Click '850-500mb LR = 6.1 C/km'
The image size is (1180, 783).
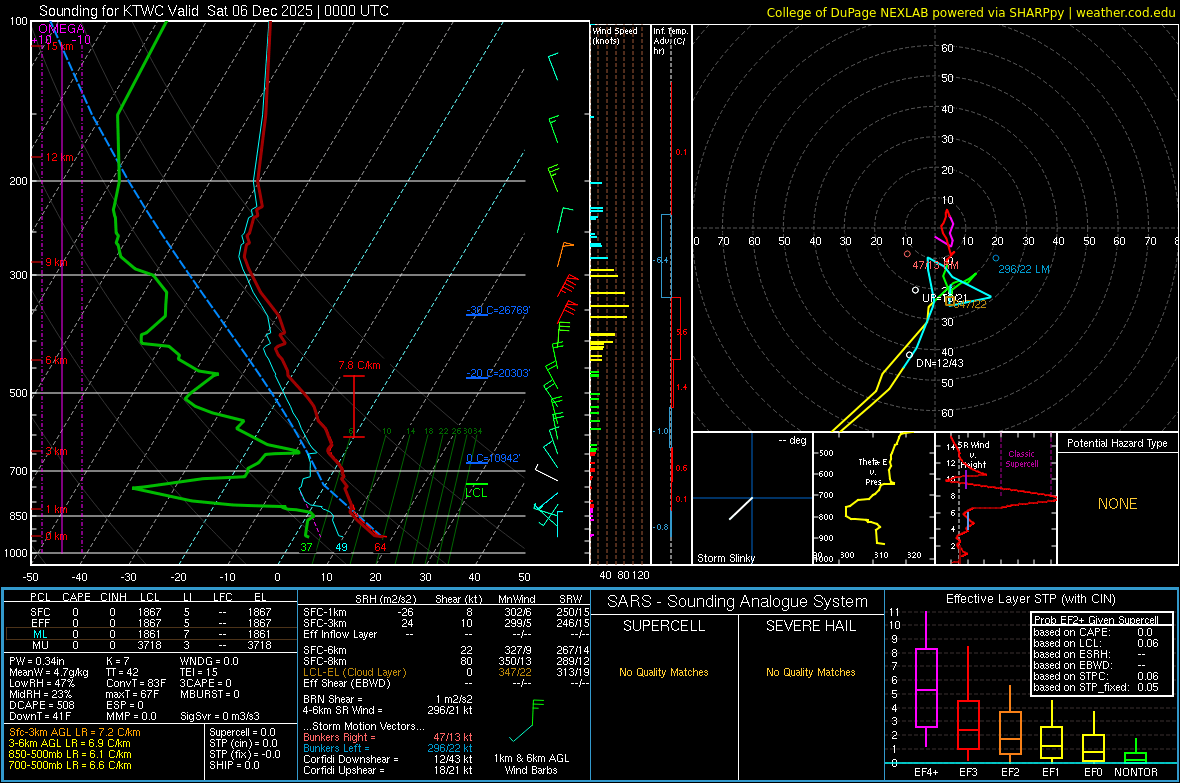70,754
